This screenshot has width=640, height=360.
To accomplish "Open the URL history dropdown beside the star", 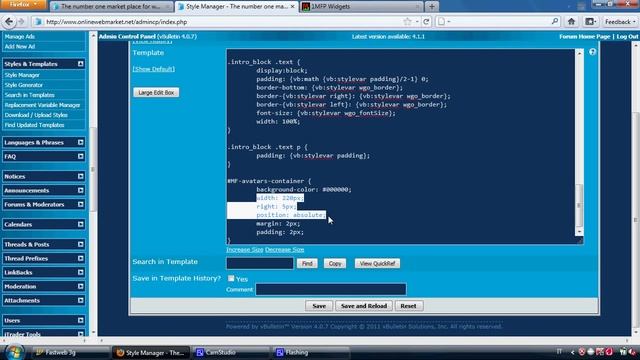I will [x=417, y=22].
